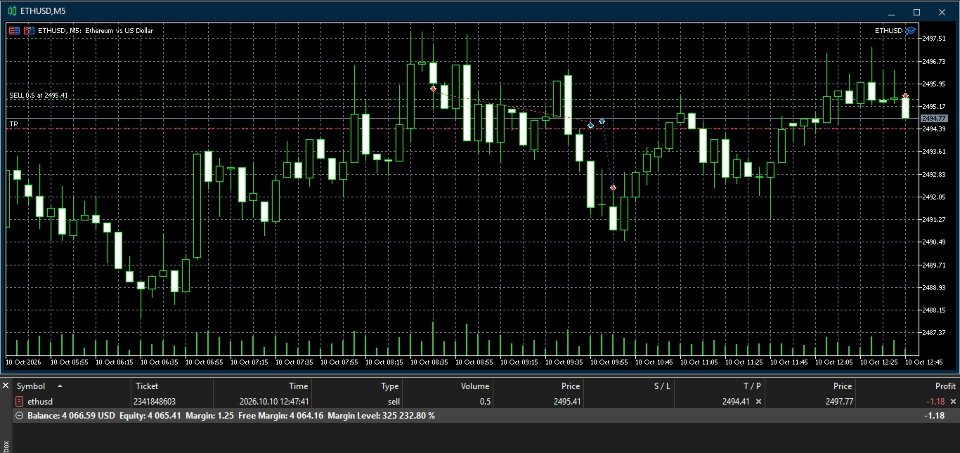Click the 2497.51 price scale label

(934, 39)
